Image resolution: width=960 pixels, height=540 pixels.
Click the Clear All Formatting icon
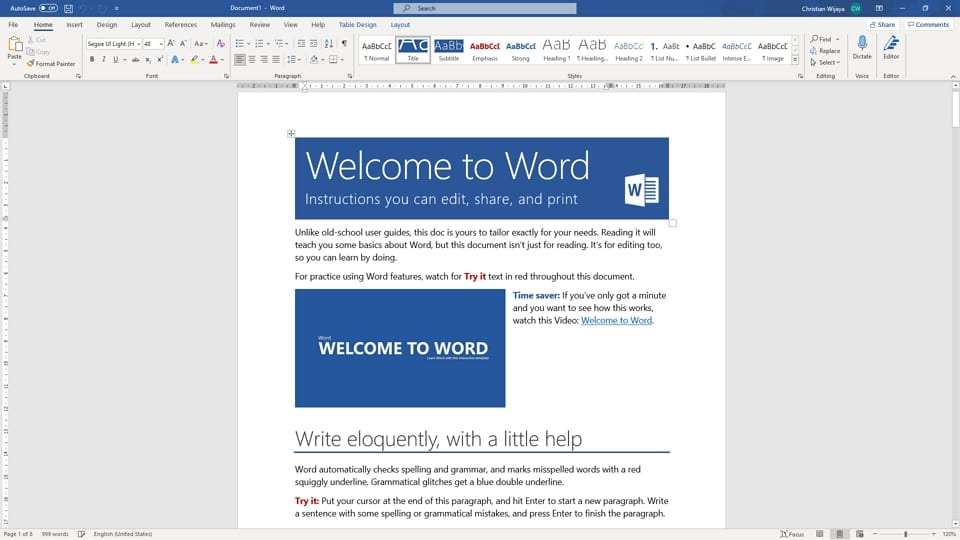pyautogui.click(x=220, y=44)
